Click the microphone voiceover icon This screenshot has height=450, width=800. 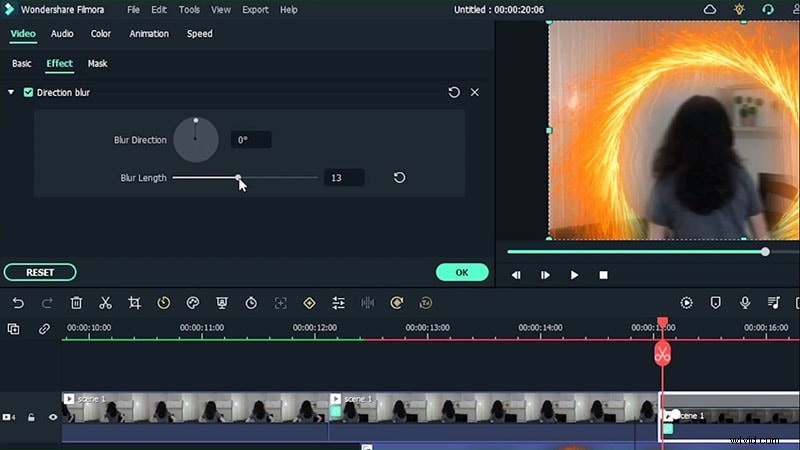(745, 303)
